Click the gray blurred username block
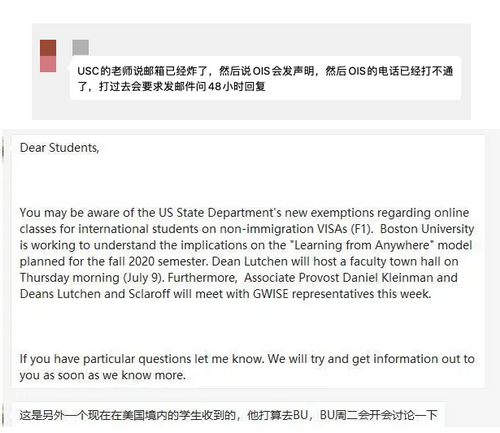This screenshot has height=433, width=500. [x=81, y=48]
